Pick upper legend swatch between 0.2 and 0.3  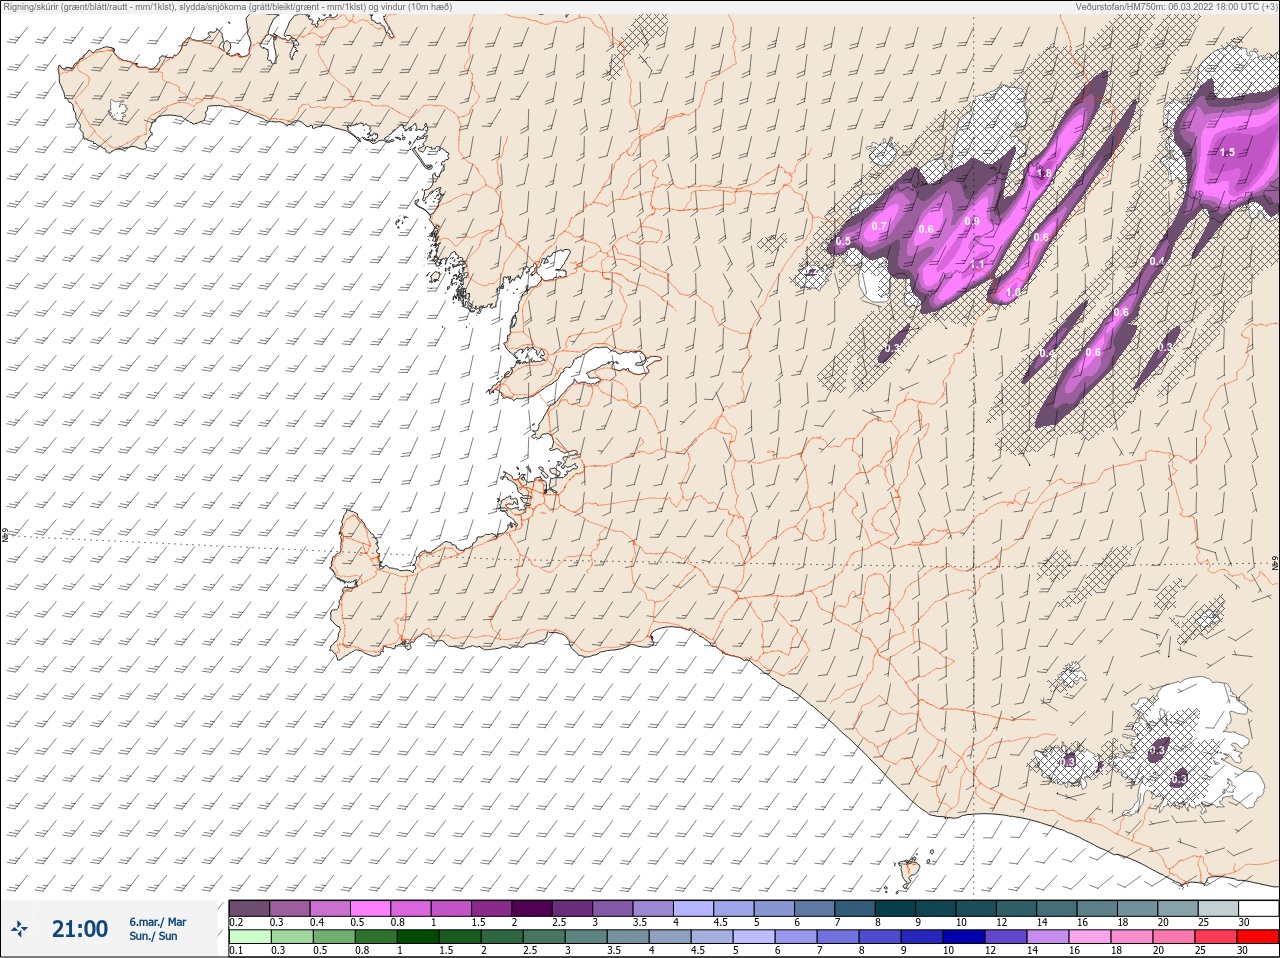click(x=249, y=908)
